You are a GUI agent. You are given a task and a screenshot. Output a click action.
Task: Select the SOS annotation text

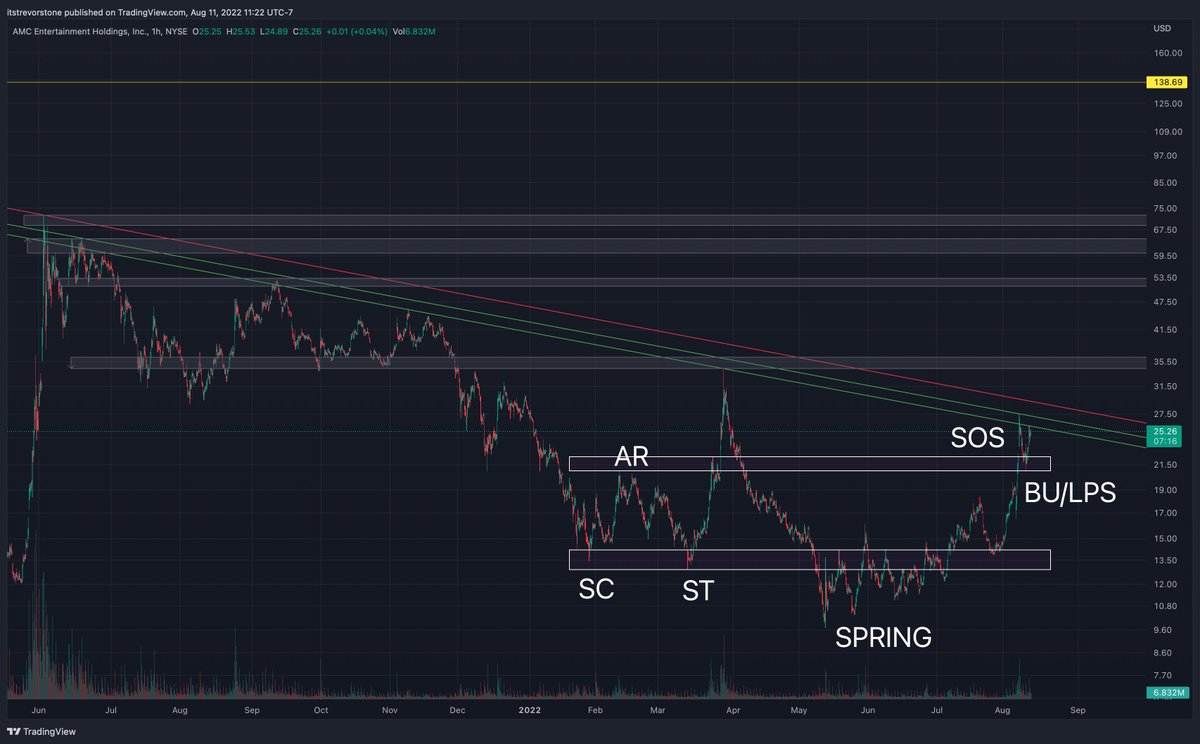[977, 437]
